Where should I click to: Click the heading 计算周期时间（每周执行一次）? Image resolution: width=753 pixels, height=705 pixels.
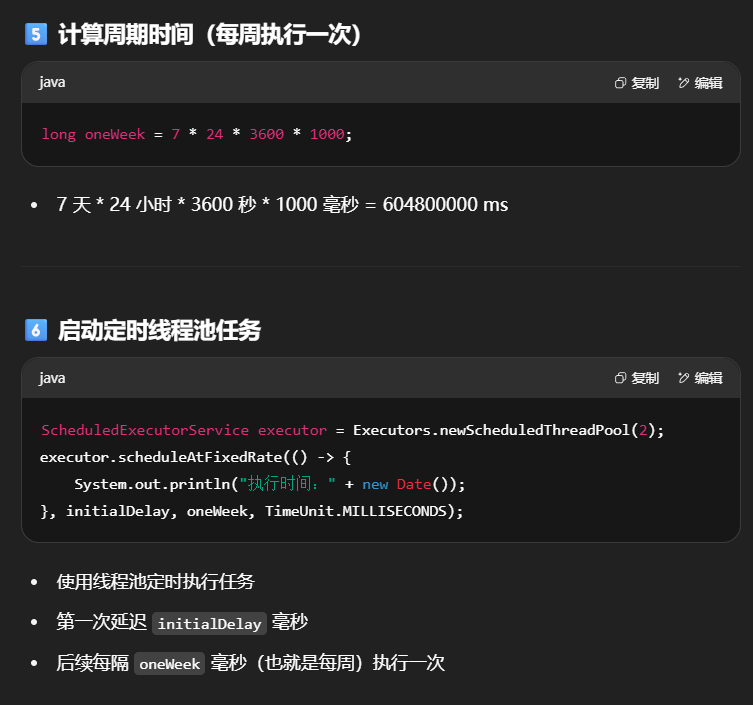(x=209, y=35)
